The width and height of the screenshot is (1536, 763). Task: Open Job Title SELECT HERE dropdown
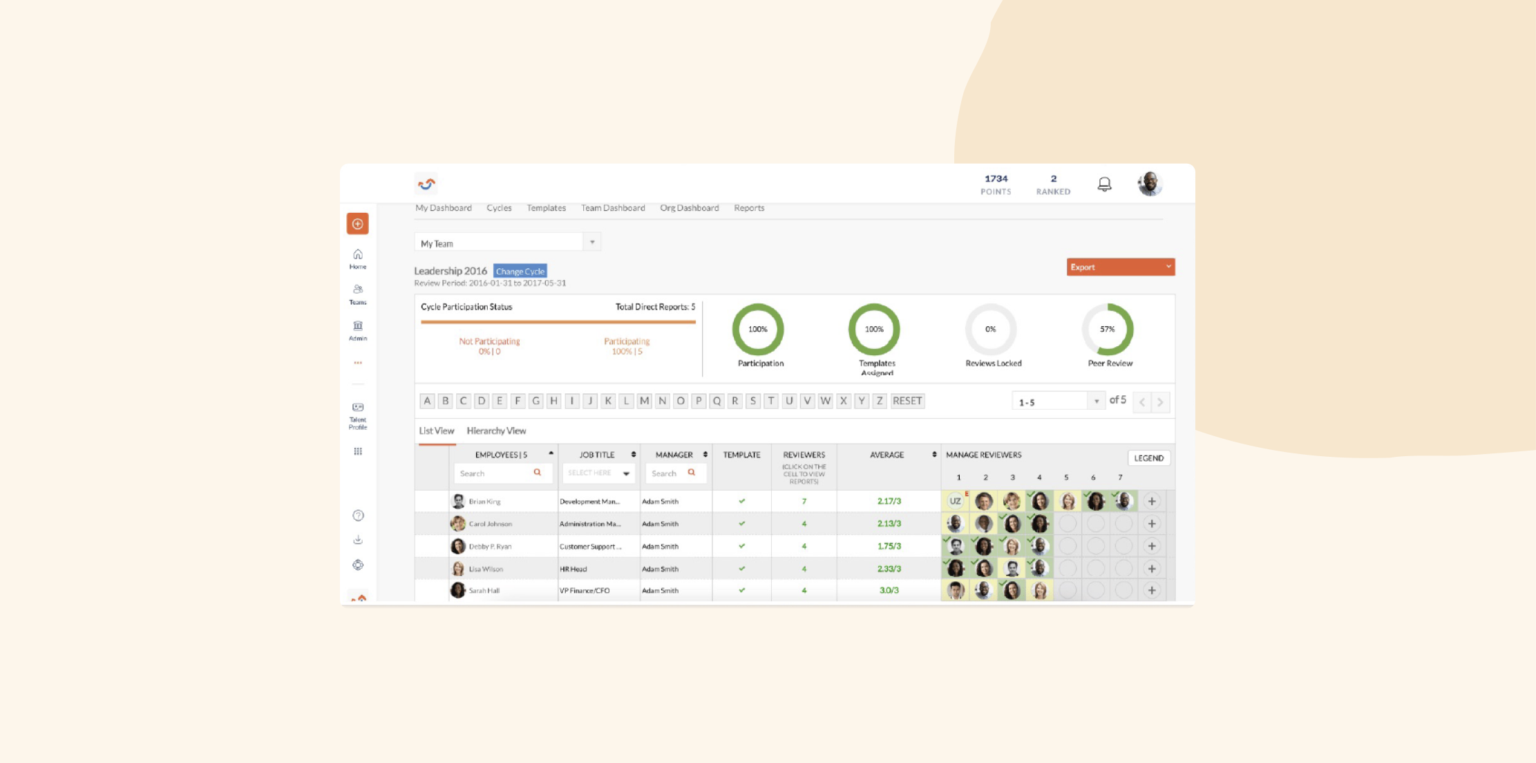pos(598,473)
